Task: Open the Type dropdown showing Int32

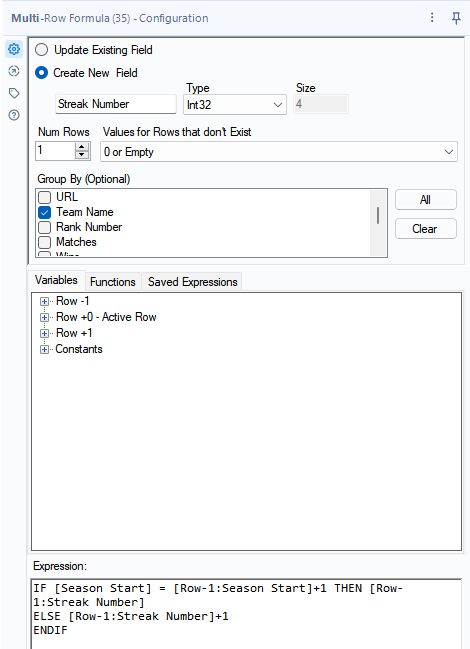Action: click(235, 105)
